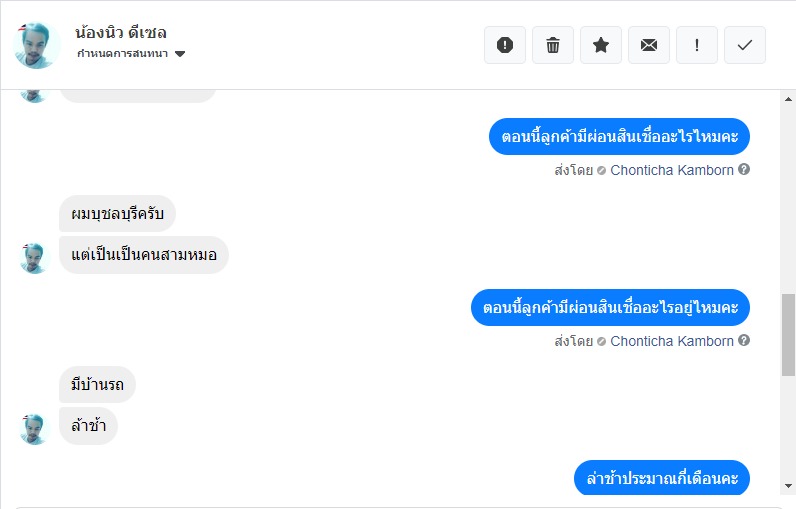Click avatar beside แต่เป็นเป็นคนสามหมอ message
This screenshot has height=509, width=796.
35,257
